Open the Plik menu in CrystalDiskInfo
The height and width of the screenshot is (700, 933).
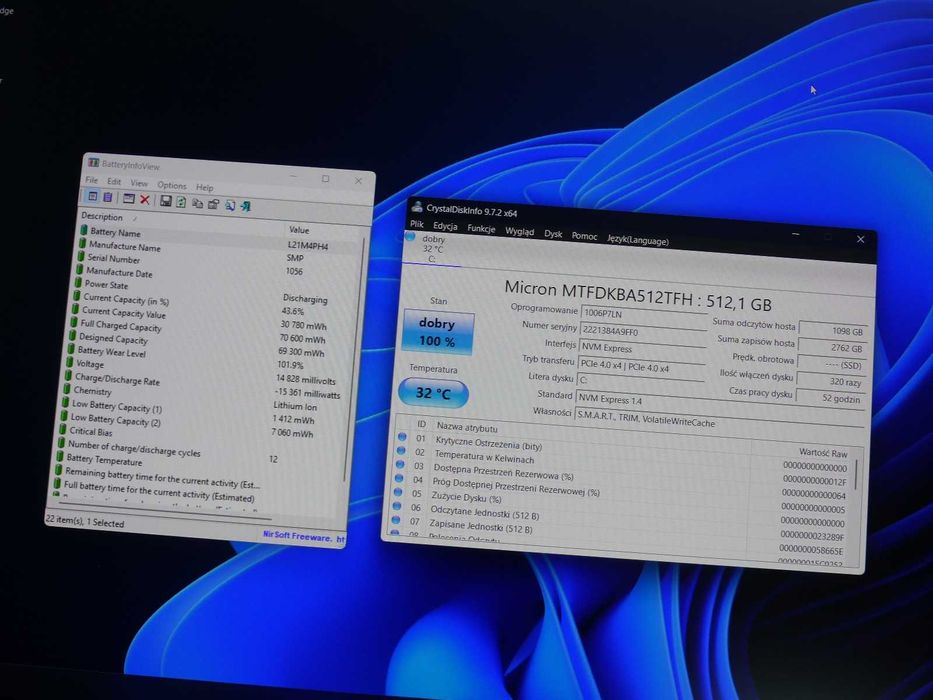417,224
